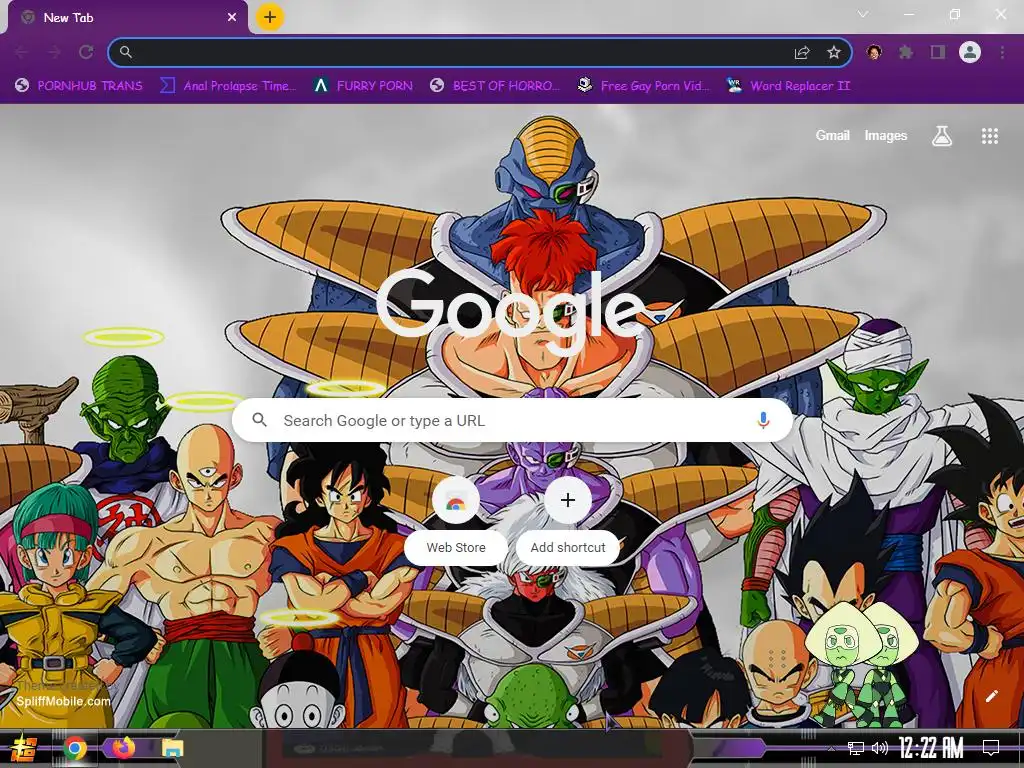Open the 12:22 AM clock
Image resolution: width=1024 pixels, height=768 pixels.
point(931,748)
